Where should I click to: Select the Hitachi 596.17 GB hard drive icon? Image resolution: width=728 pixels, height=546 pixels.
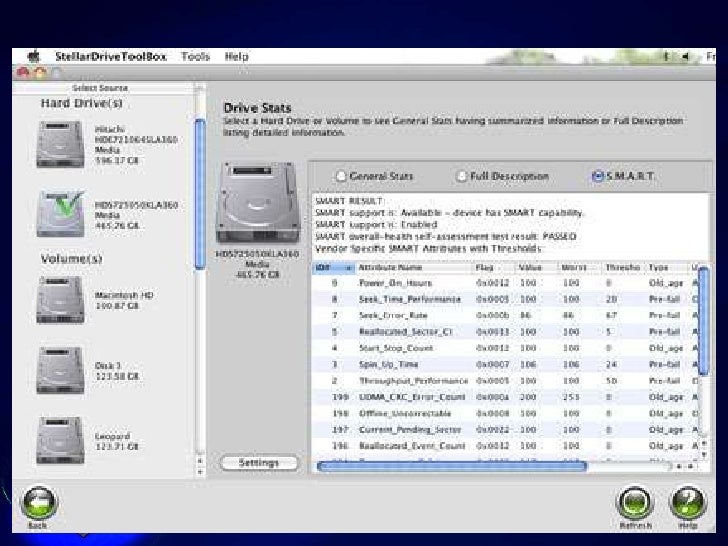pyautogui.click(x=60, y=144)
